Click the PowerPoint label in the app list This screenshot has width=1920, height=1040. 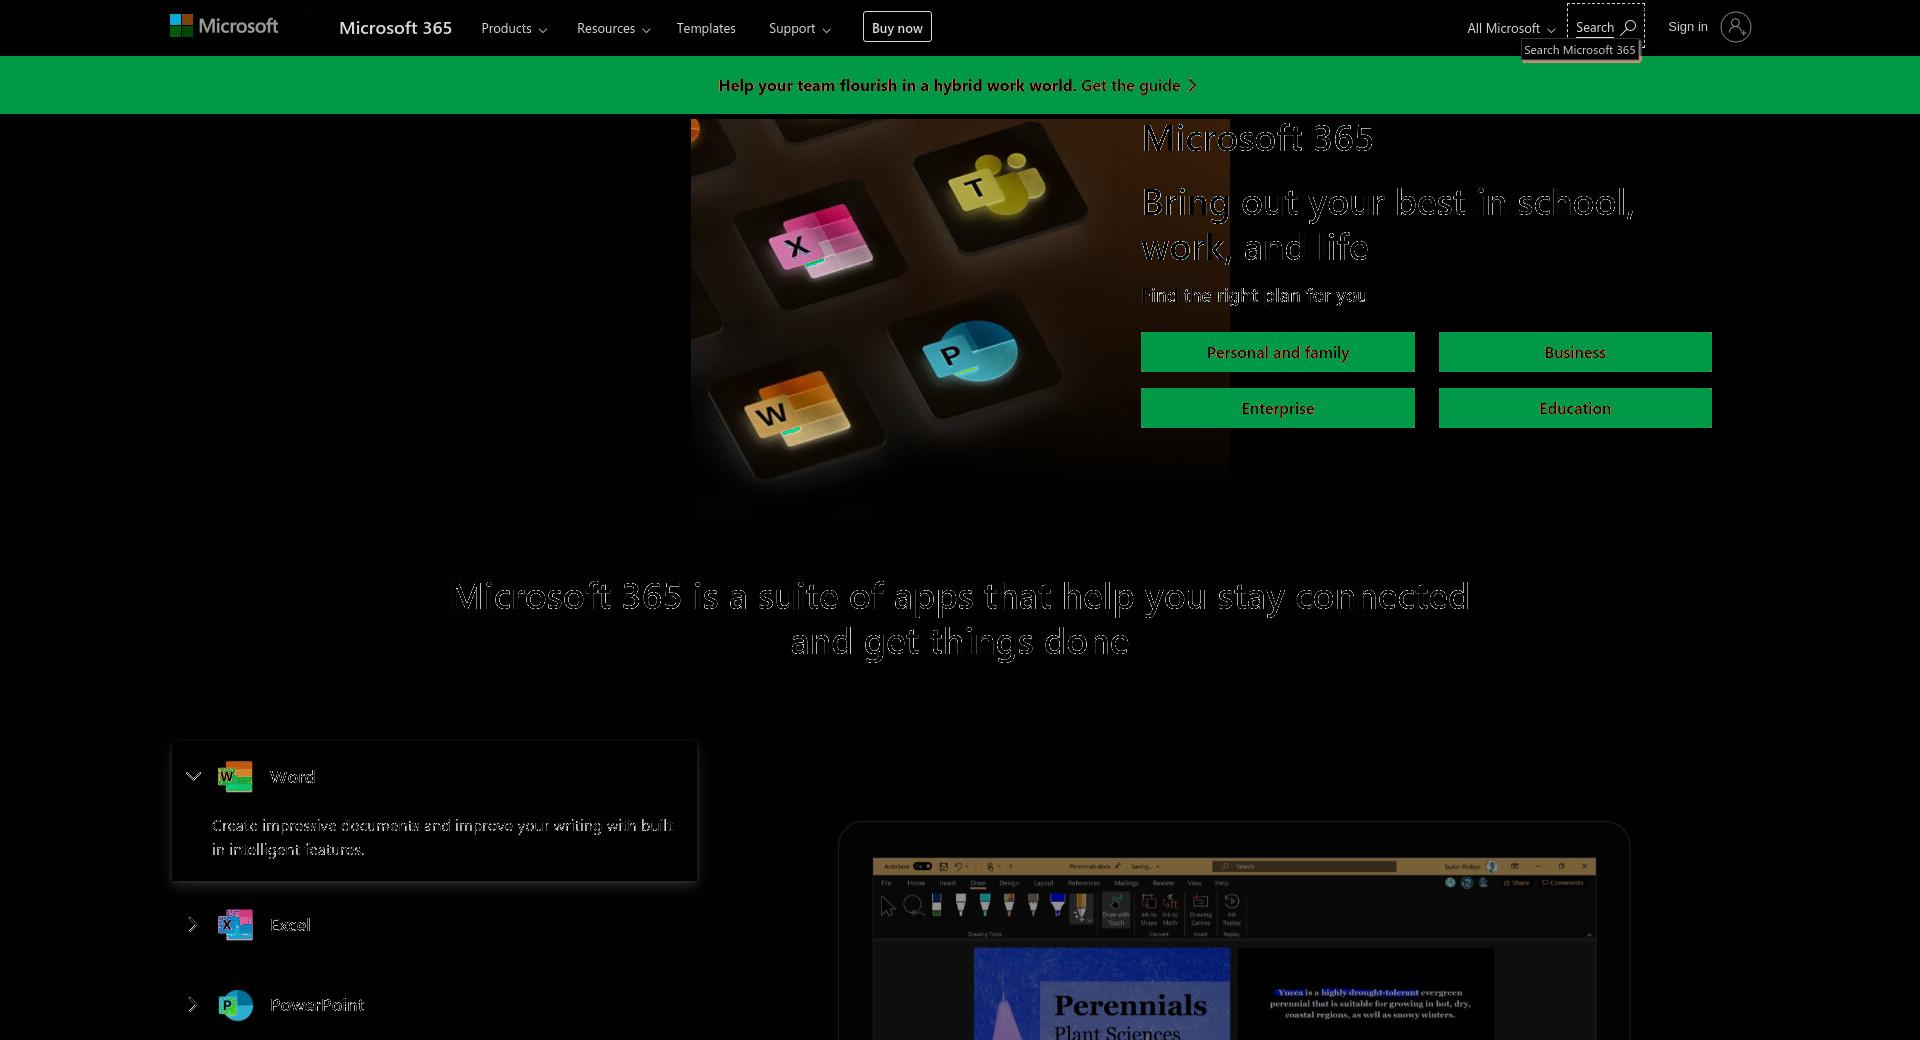pyautogui.click(x=317, y=1005)
